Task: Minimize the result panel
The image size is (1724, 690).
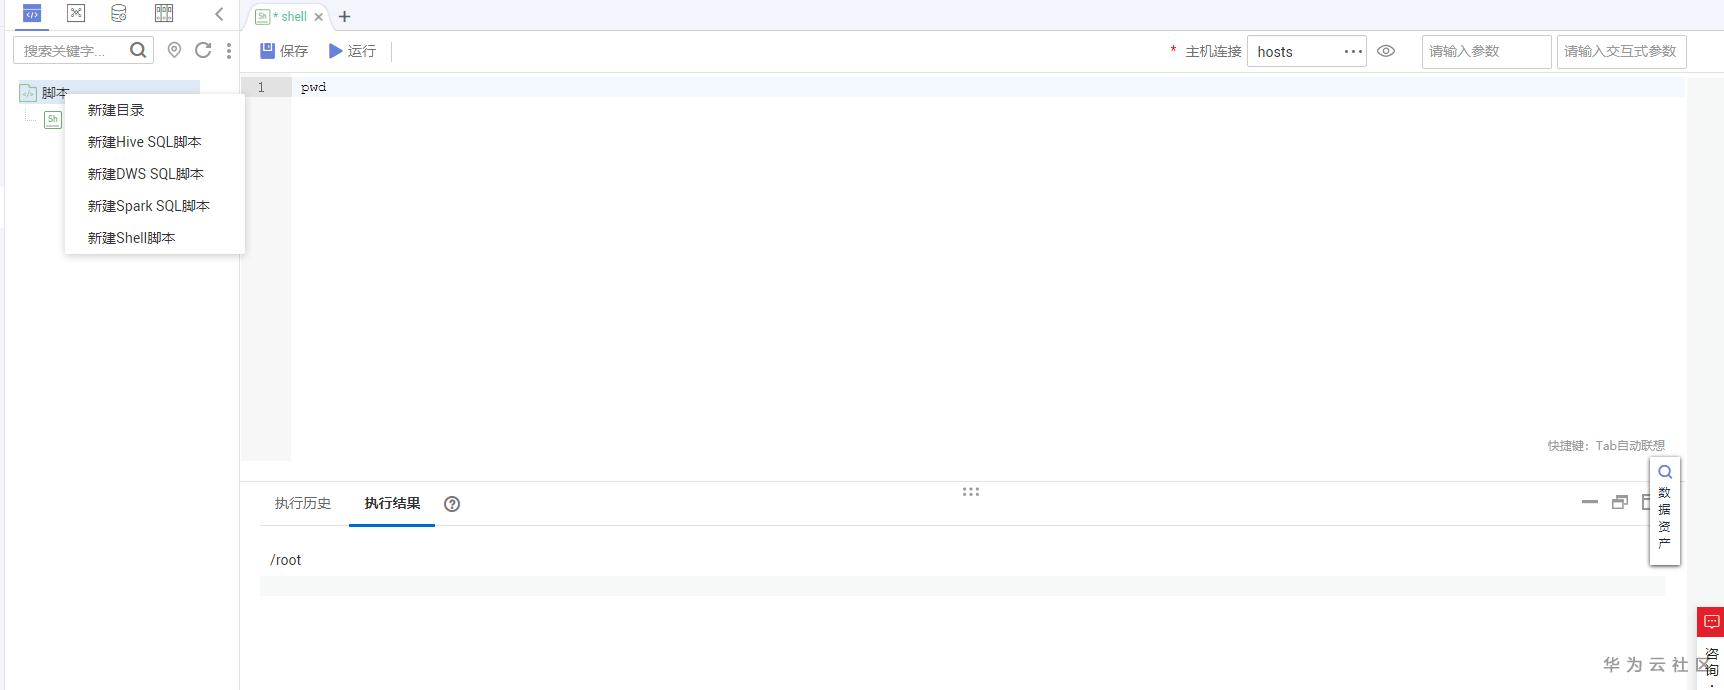Action: pos(1590,502)
